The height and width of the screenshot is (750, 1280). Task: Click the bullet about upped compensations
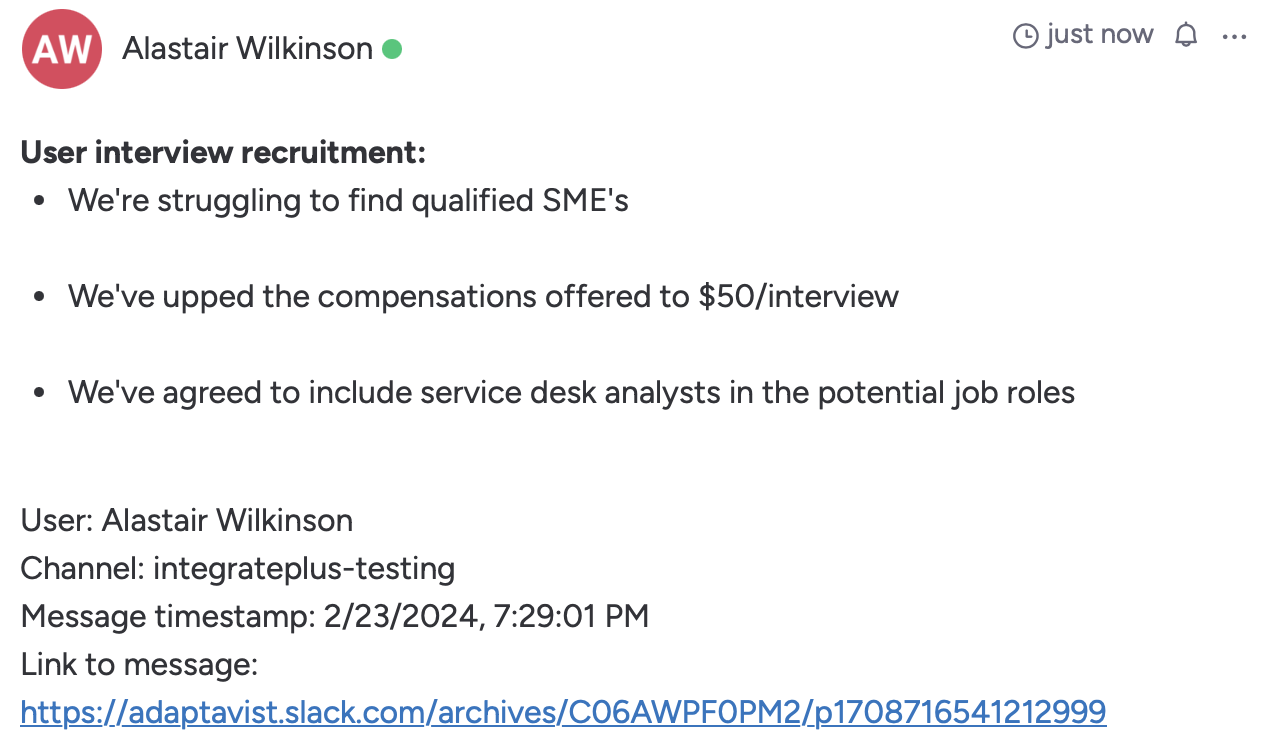[483, 296]
